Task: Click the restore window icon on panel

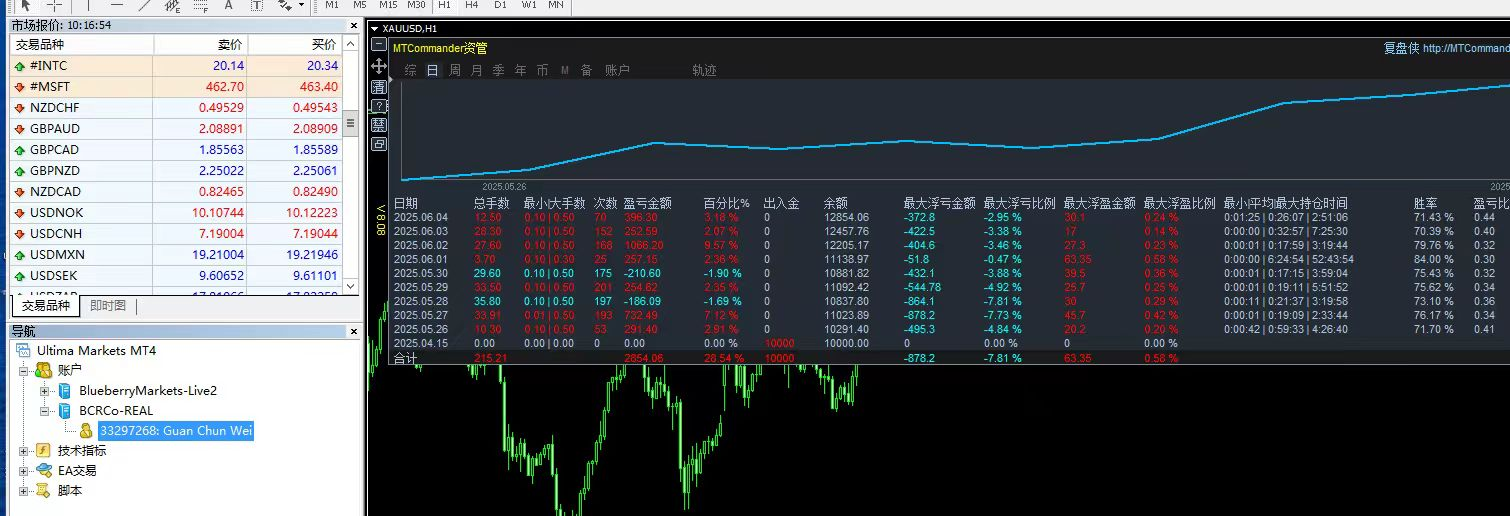Action: pos(379,144)
